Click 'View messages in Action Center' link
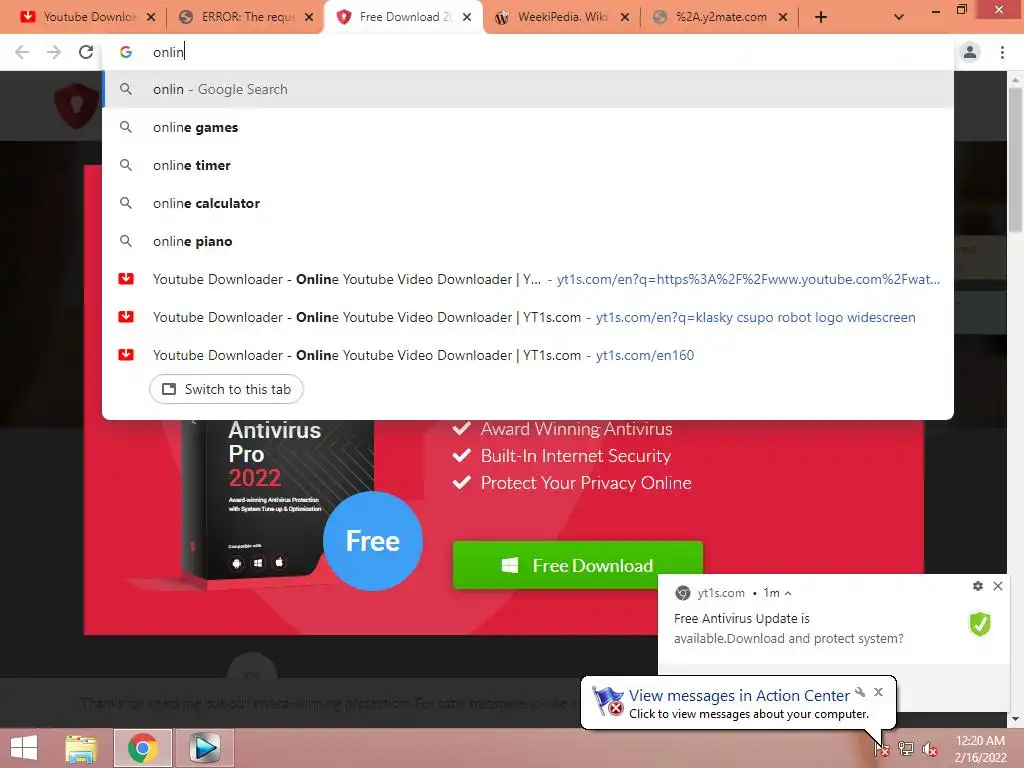 click(x=739, y=696)
